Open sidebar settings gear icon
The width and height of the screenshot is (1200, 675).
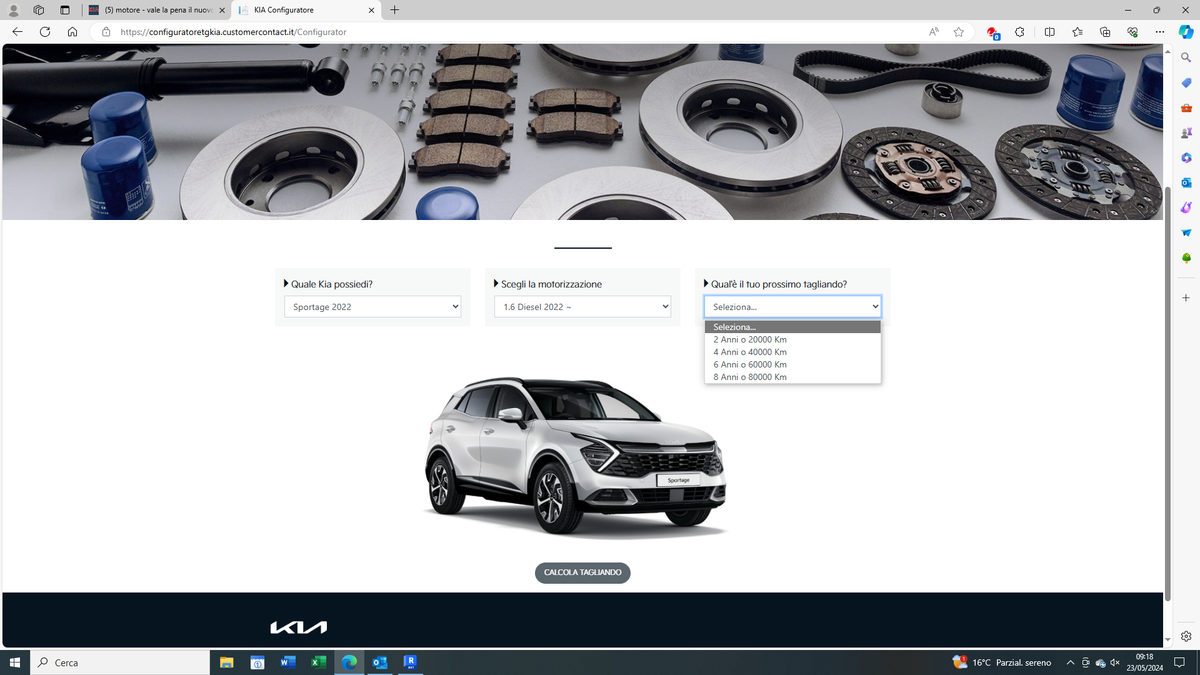[x=1186, y=636]
